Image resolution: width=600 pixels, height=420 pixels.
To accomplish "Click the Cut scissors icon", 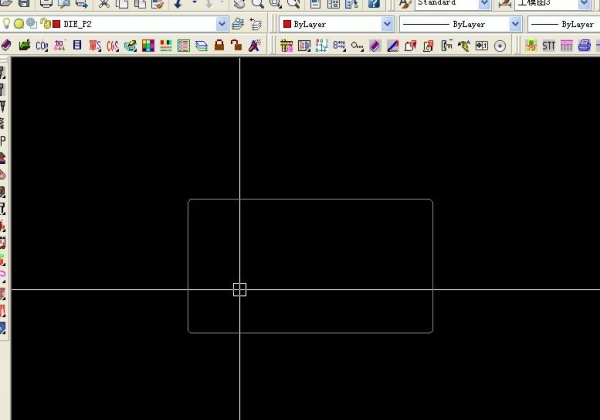I will point(104,3).
